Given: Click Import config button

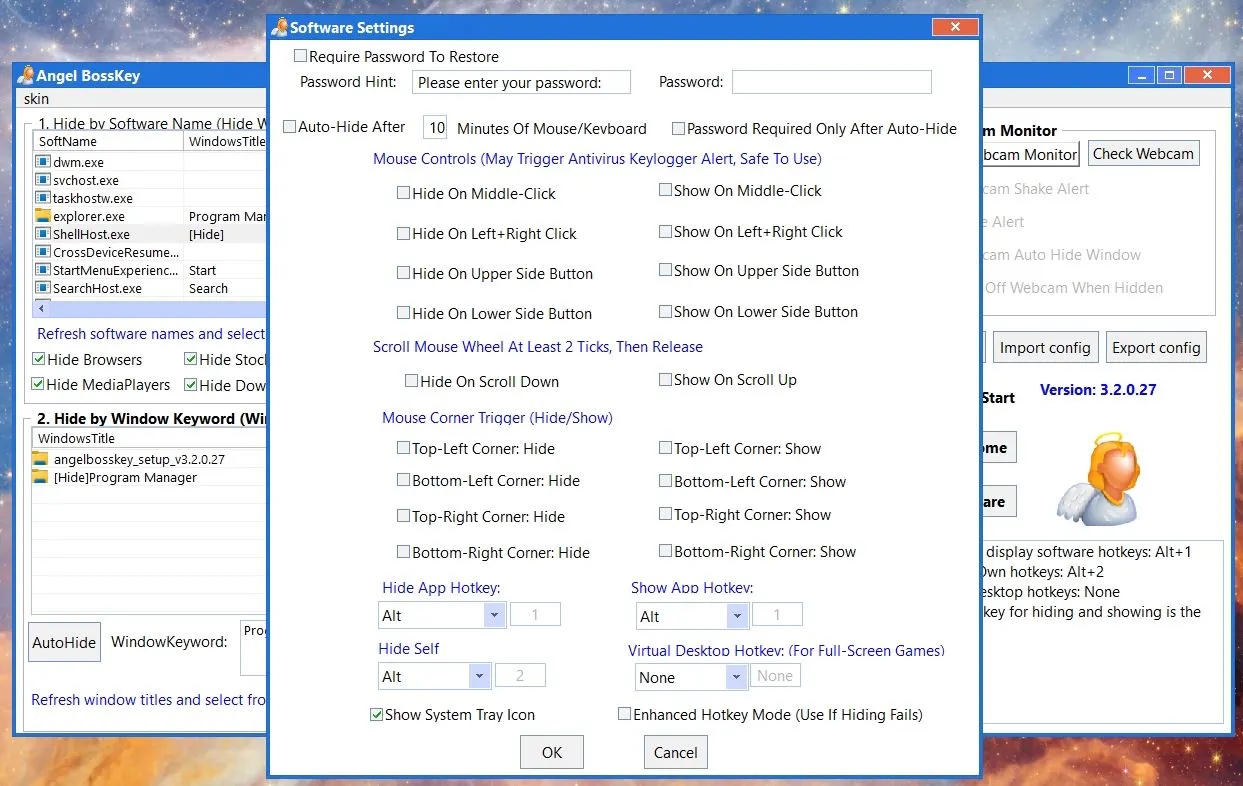Looking at the screenshot, I should coord(1045,347).
